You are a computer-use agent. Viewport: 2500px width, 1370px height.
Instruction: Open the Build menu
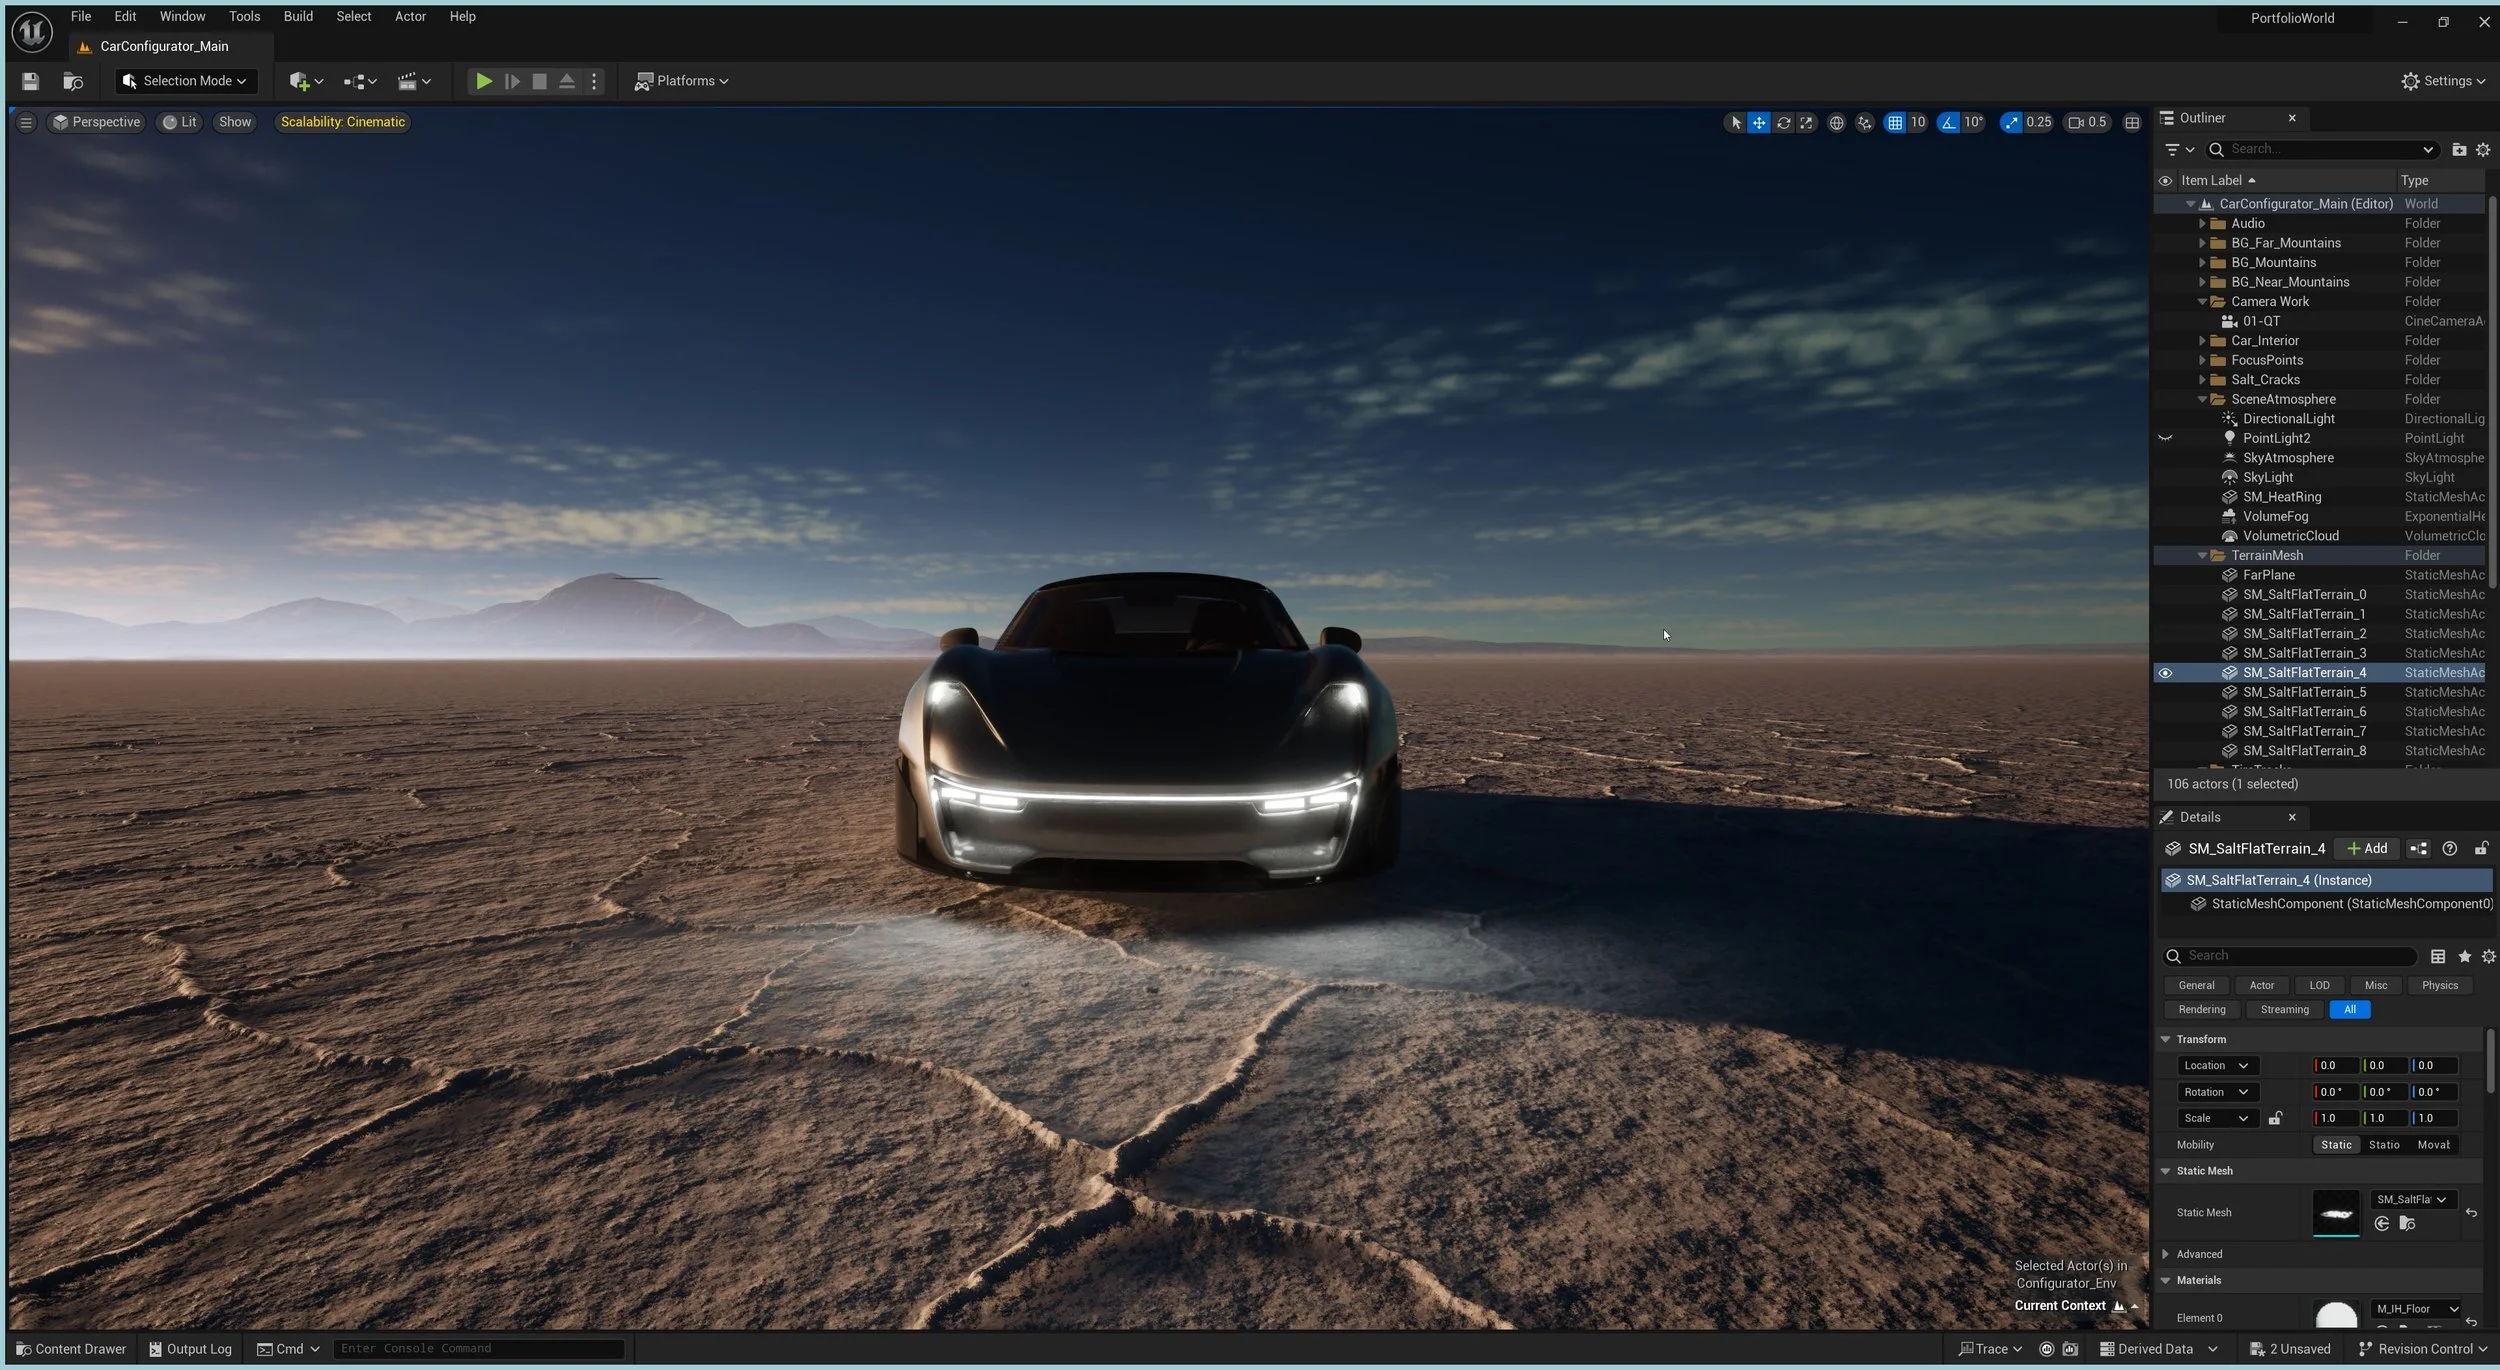(298, 16)
